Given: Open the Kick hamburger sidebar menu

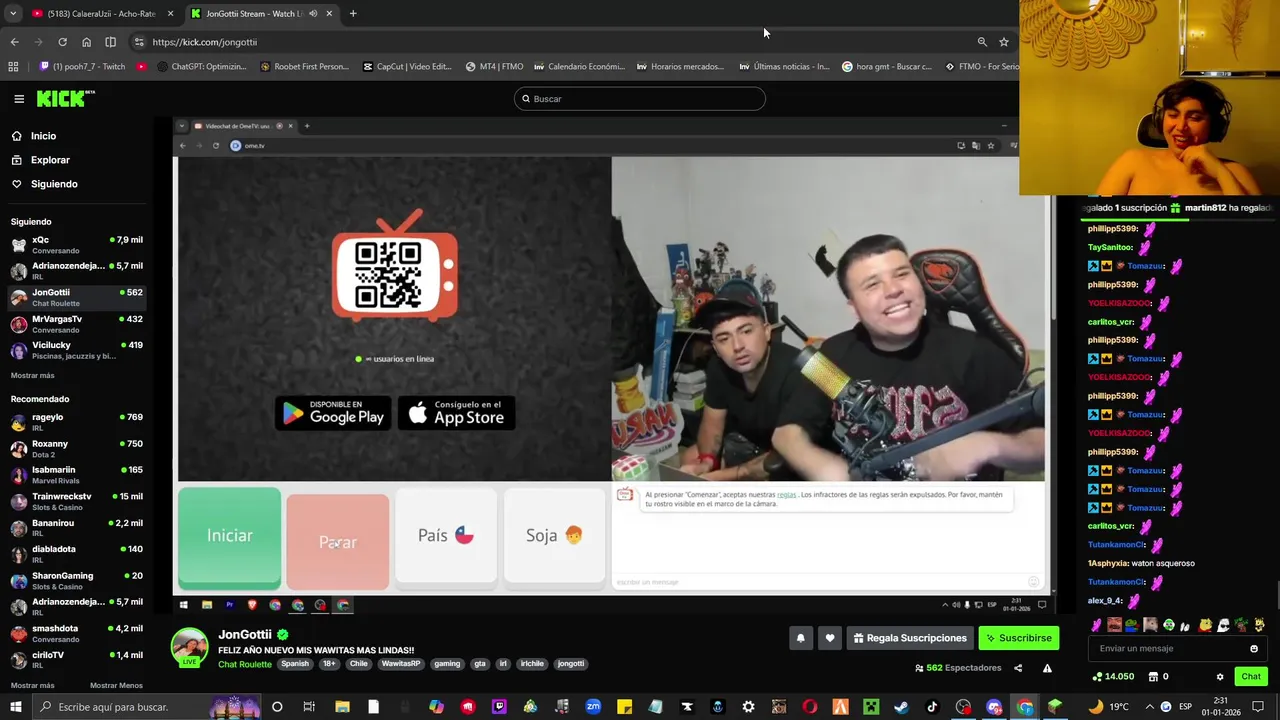Looking at the screenshot, I should [x=19, y=99].
